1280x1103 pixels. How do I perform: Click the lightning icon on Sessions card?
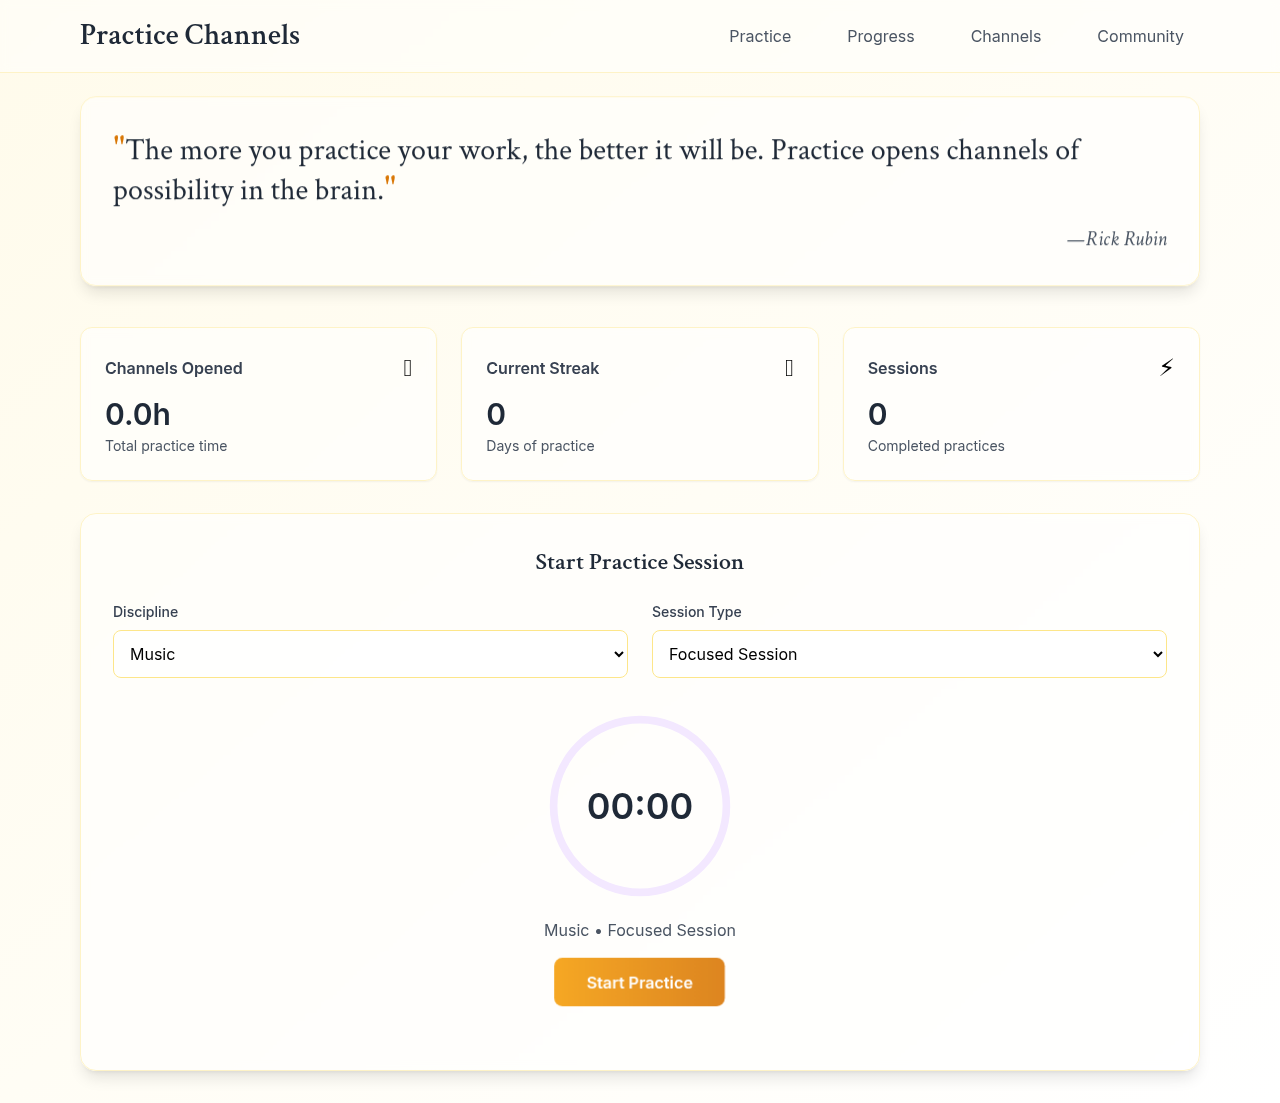point(1166,367)
